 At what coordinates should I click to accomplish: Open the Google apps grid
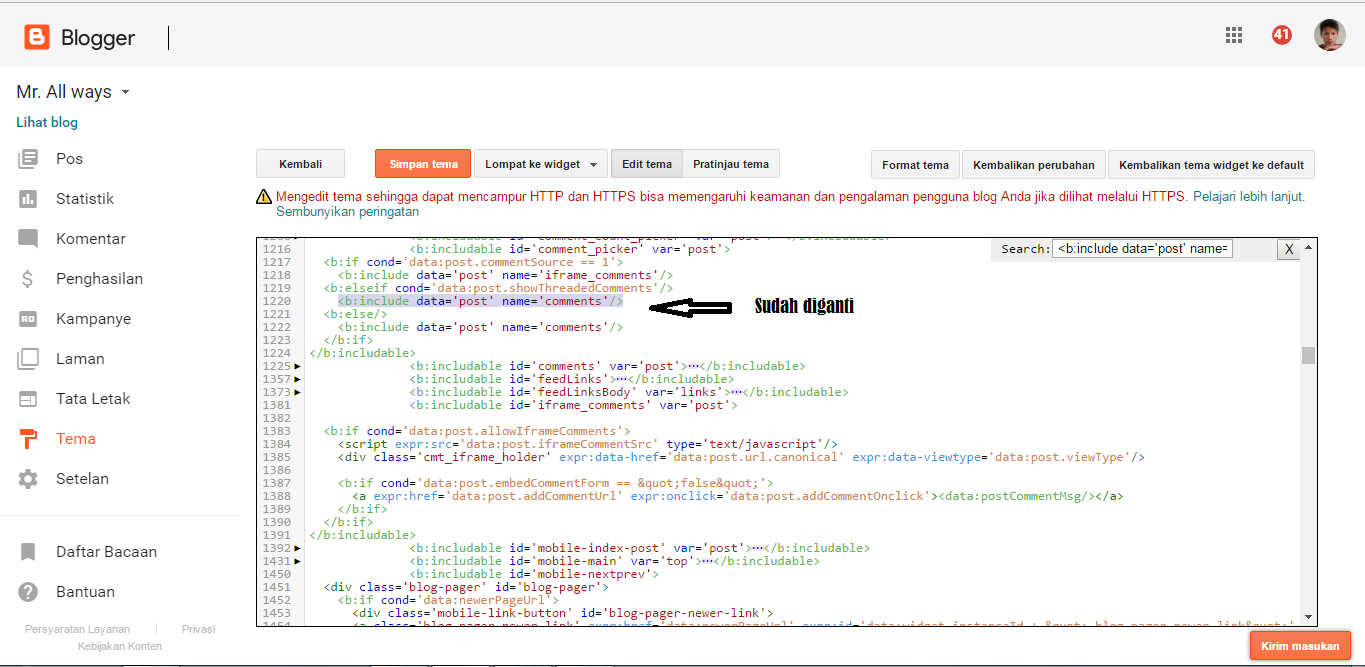1233,34
